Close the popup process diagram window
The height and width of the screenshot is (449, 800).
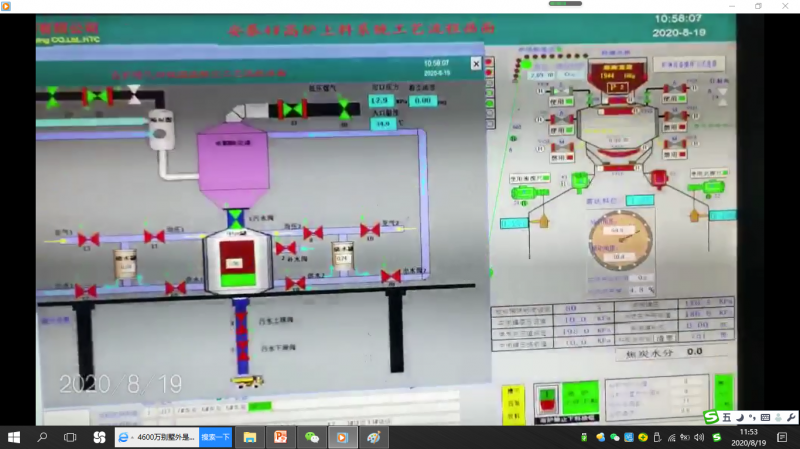tap(476, 63)
